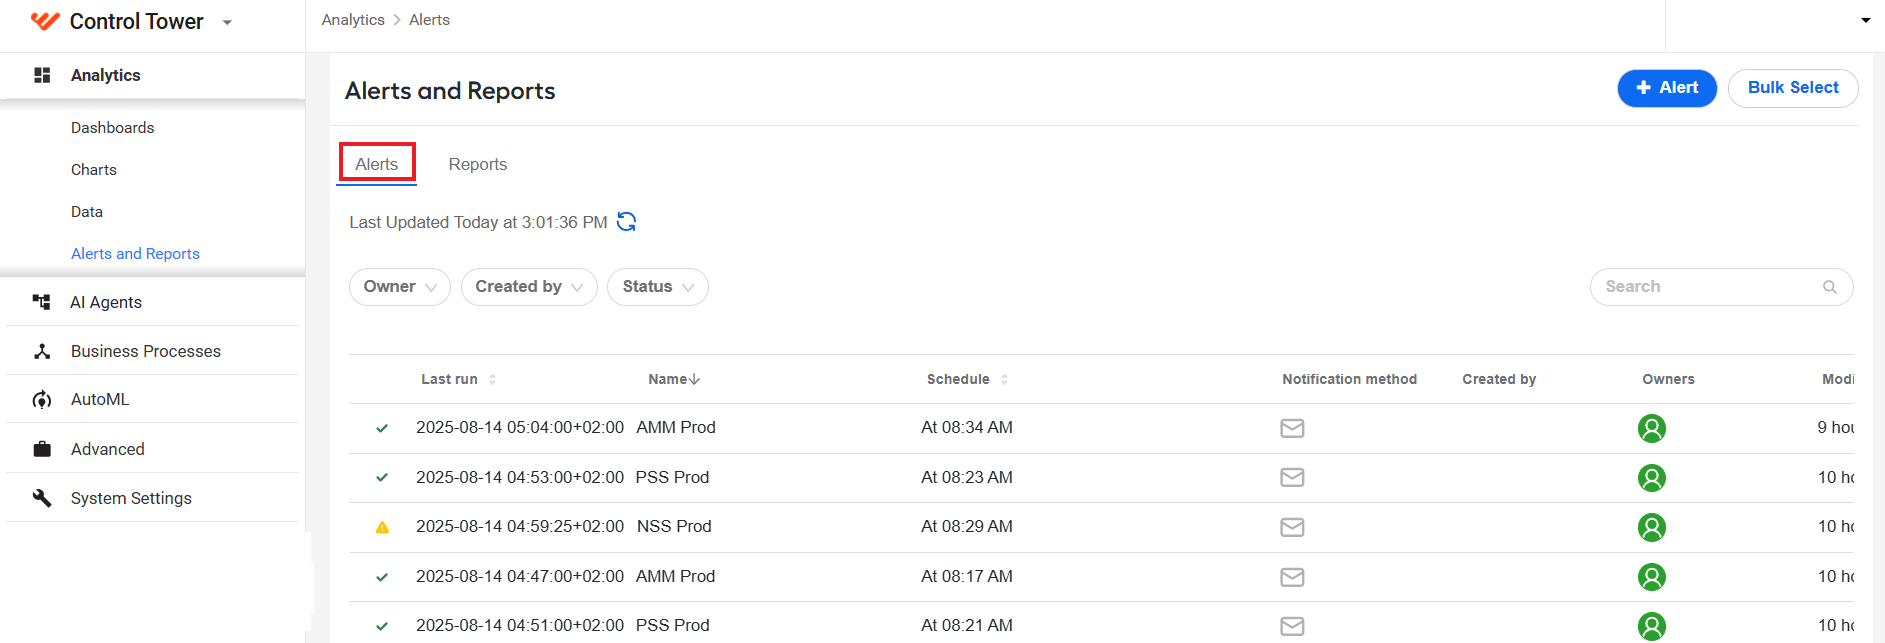Open Data in the sidebar
This screenshot has height=643, width=1885.
point(87,212)
